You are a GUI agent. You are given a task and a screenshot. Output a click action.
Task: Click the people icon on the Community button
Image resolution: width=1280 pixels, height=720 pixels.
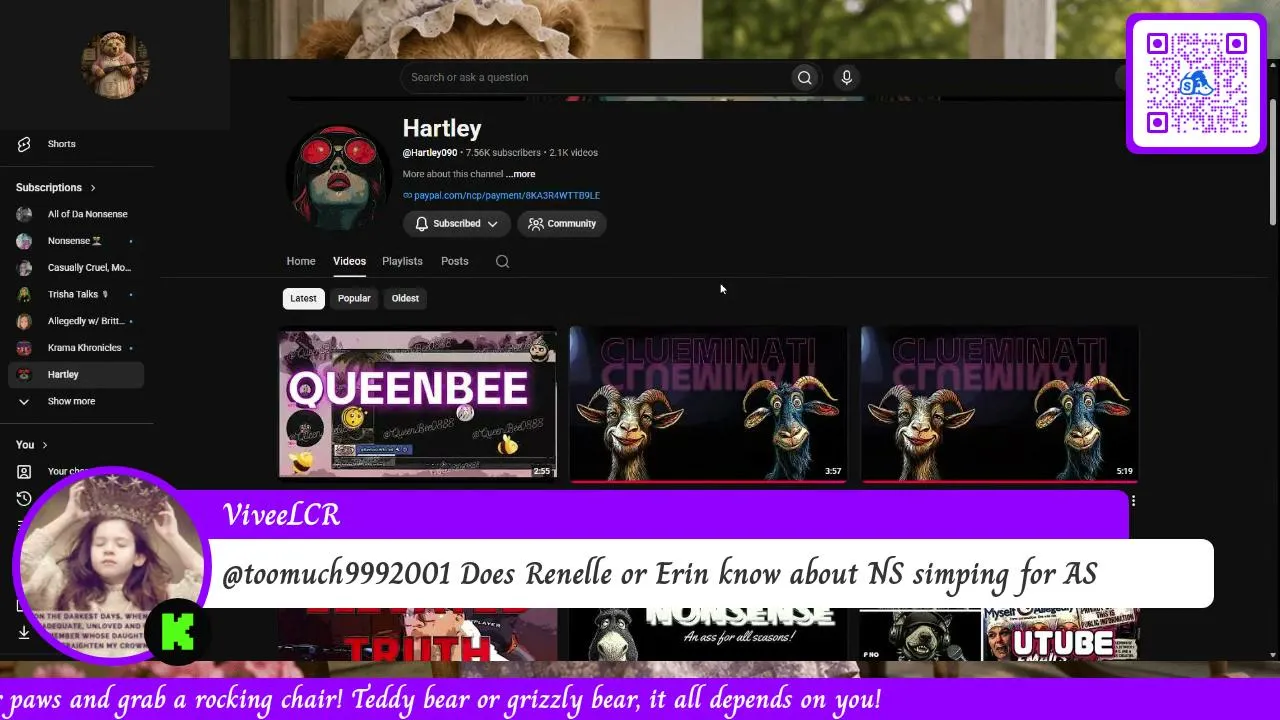pos(536,224)
